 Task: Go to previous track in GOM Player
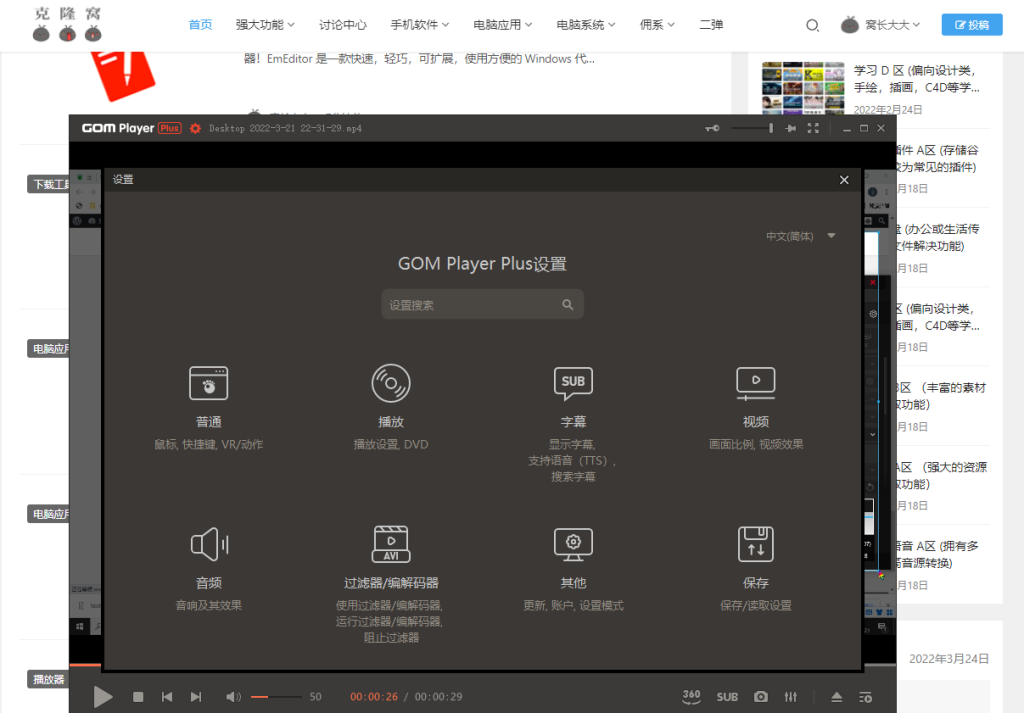pos(167,697)
